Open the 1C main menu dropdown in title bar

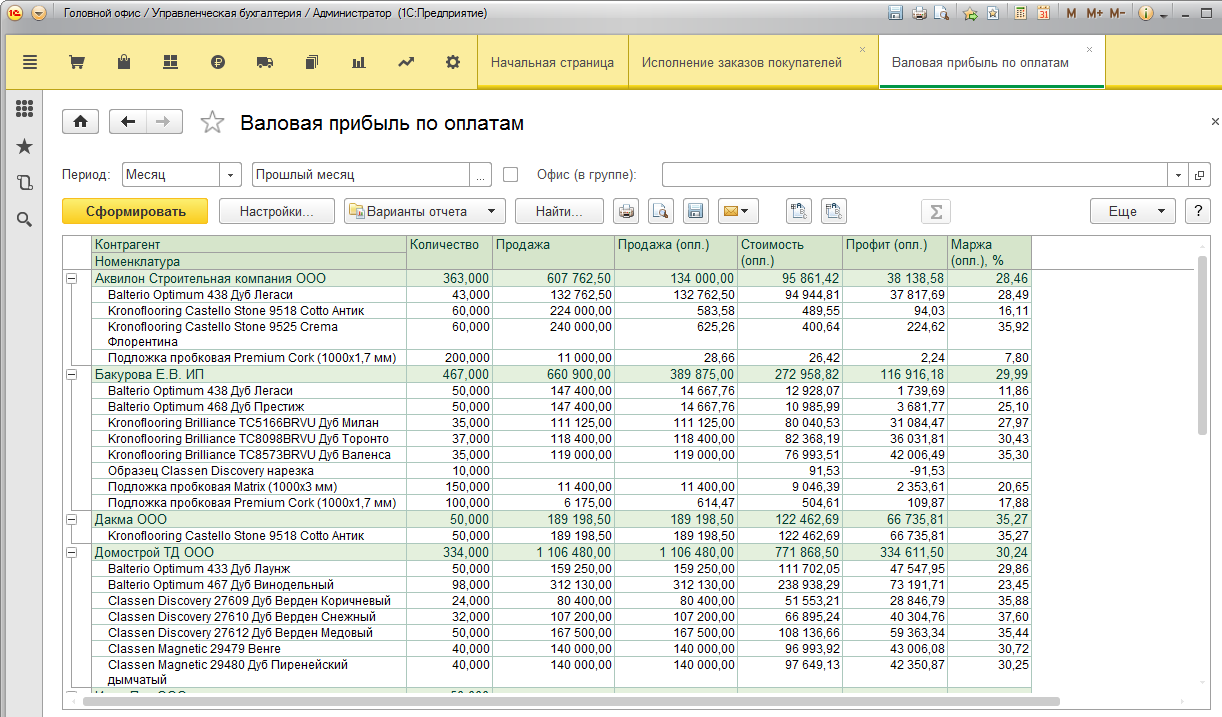click(39, 14)
